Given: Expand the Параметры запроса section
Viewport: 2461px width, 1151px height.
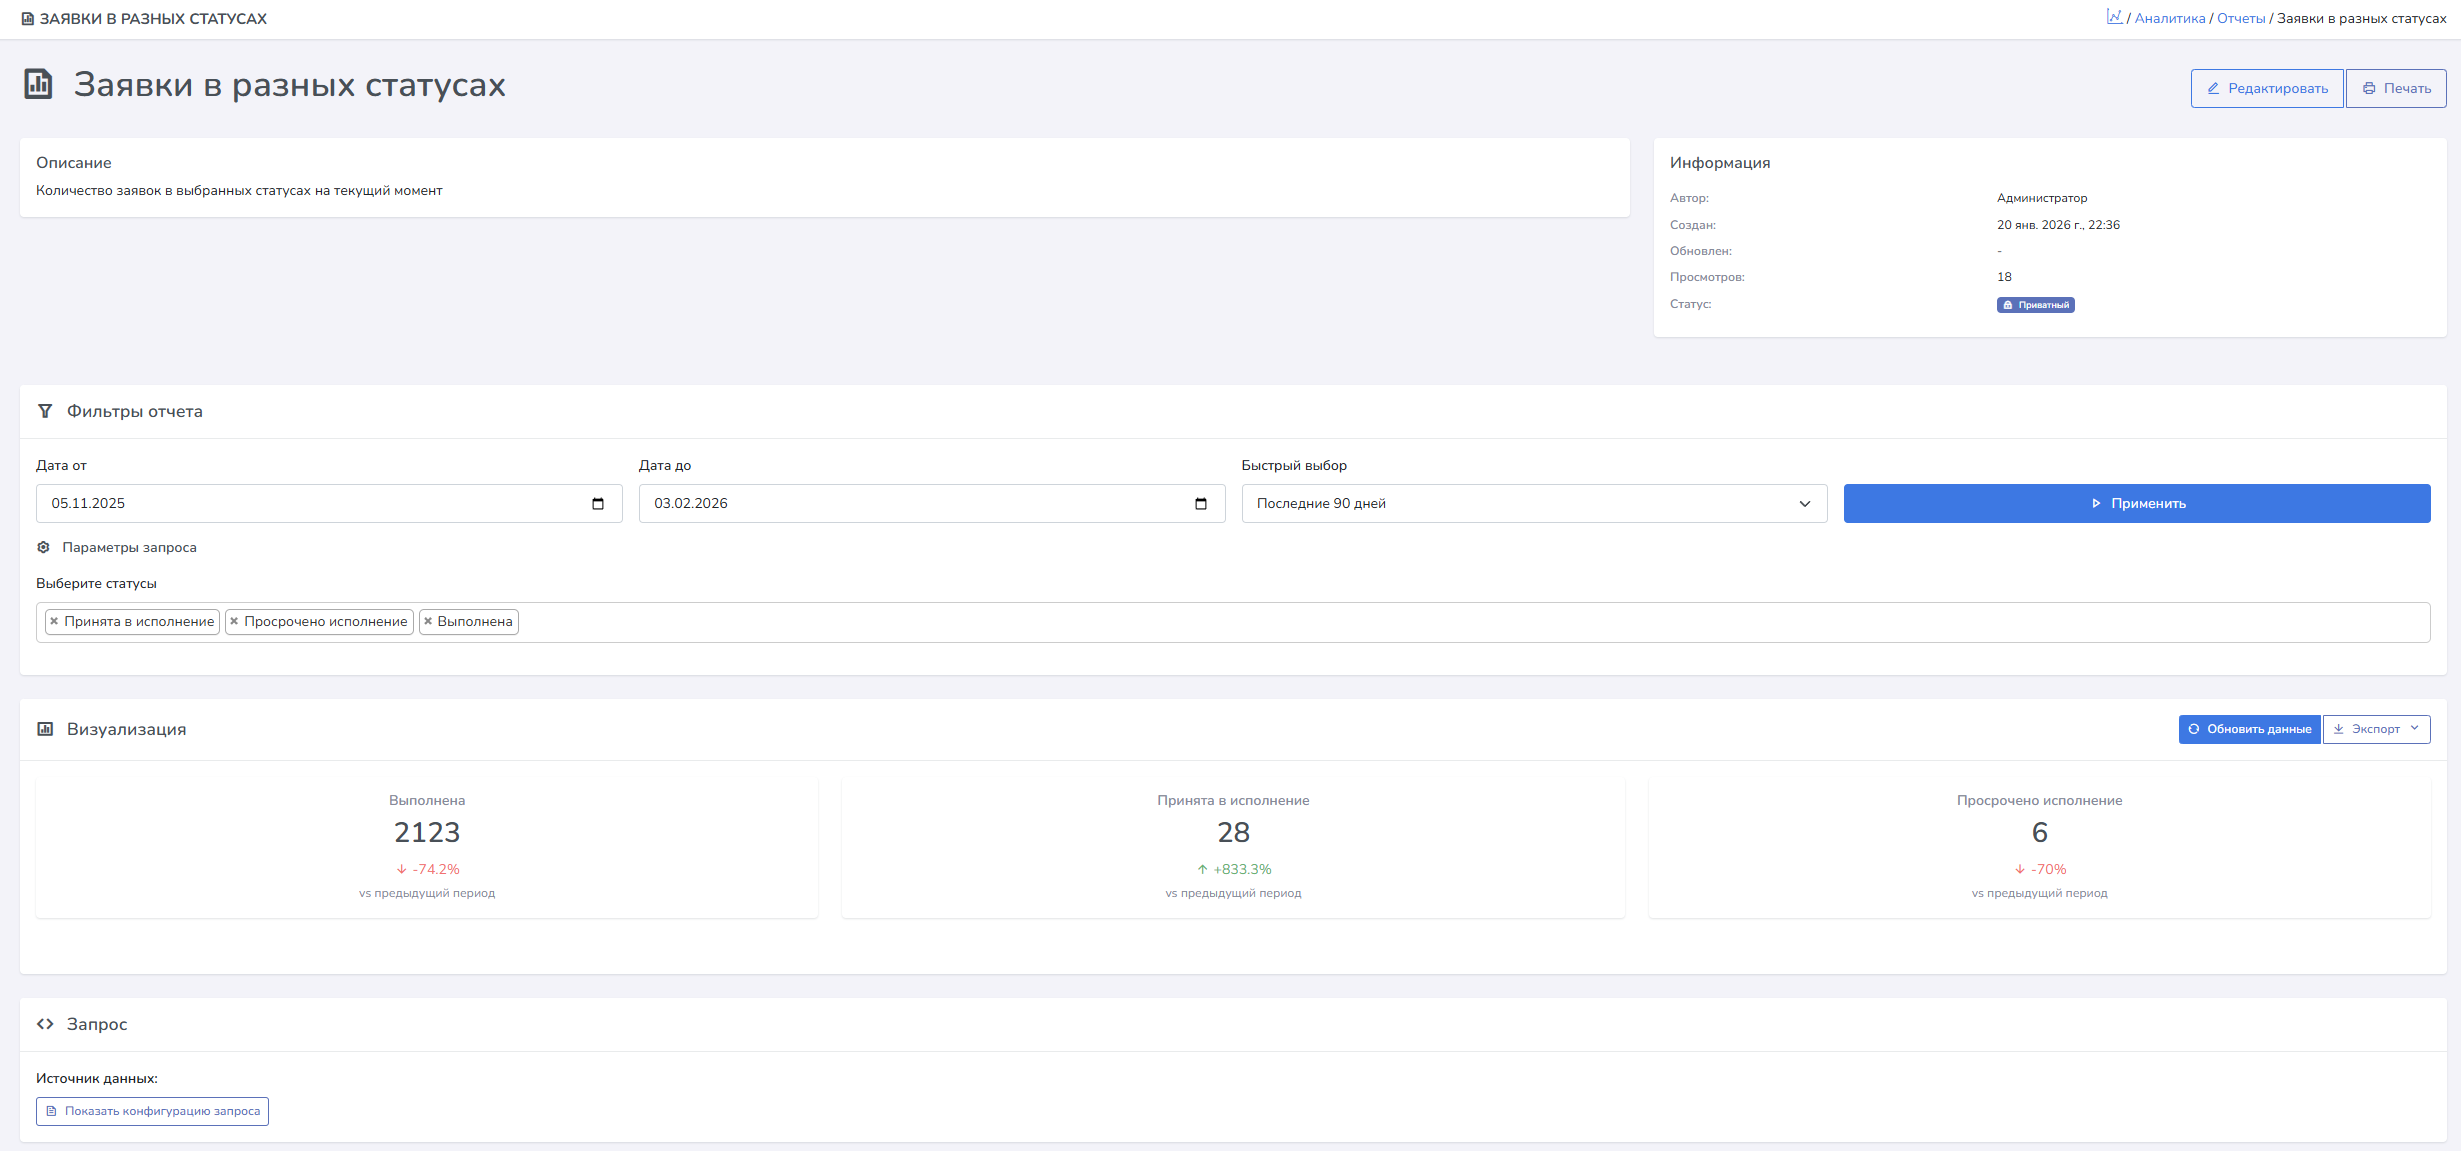Looking at the screenshot, I should point(129,548).
